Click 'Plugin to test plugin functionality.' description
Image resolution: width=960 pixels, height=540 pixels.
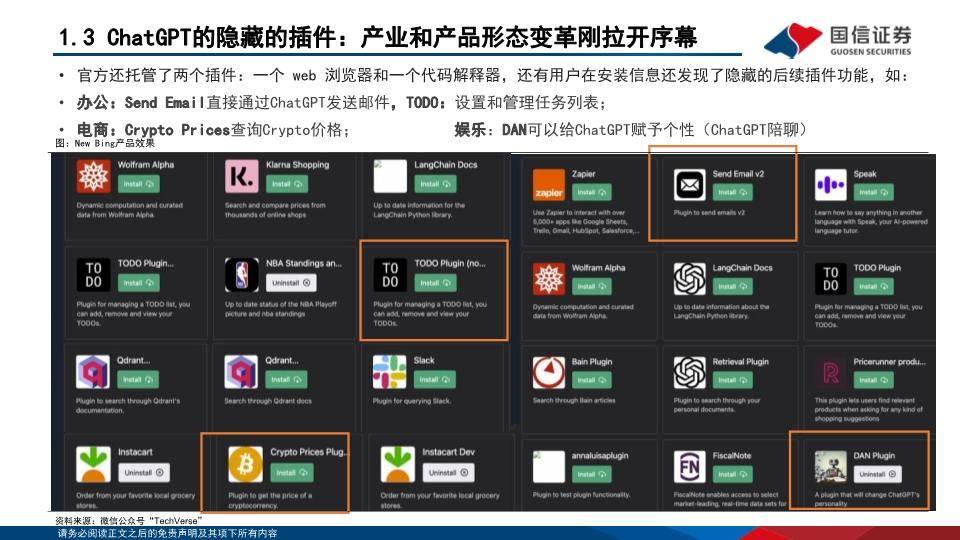(x=582, y=495)
